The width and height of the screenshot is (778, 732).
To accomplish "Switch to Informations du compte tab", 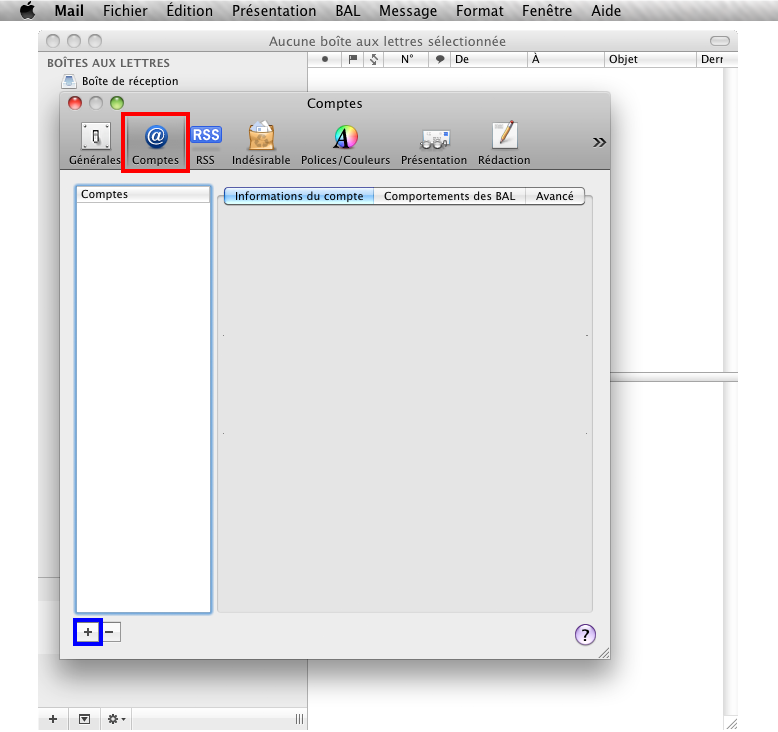I will click(299, 196).
